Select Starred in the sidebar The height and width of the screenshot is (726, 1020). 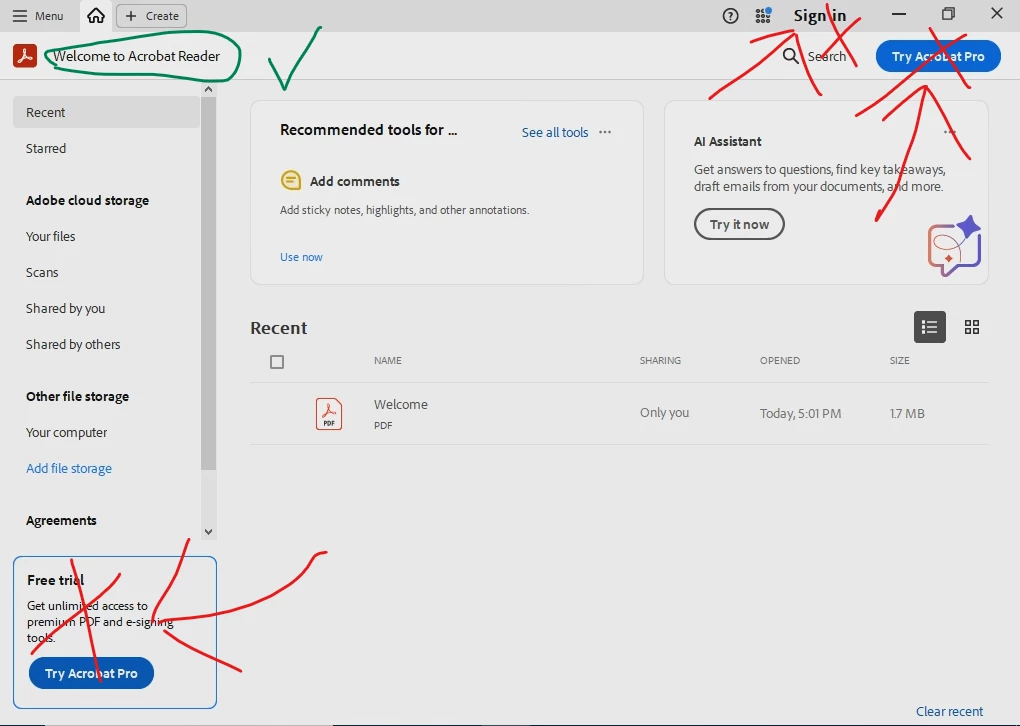point(46,148)
